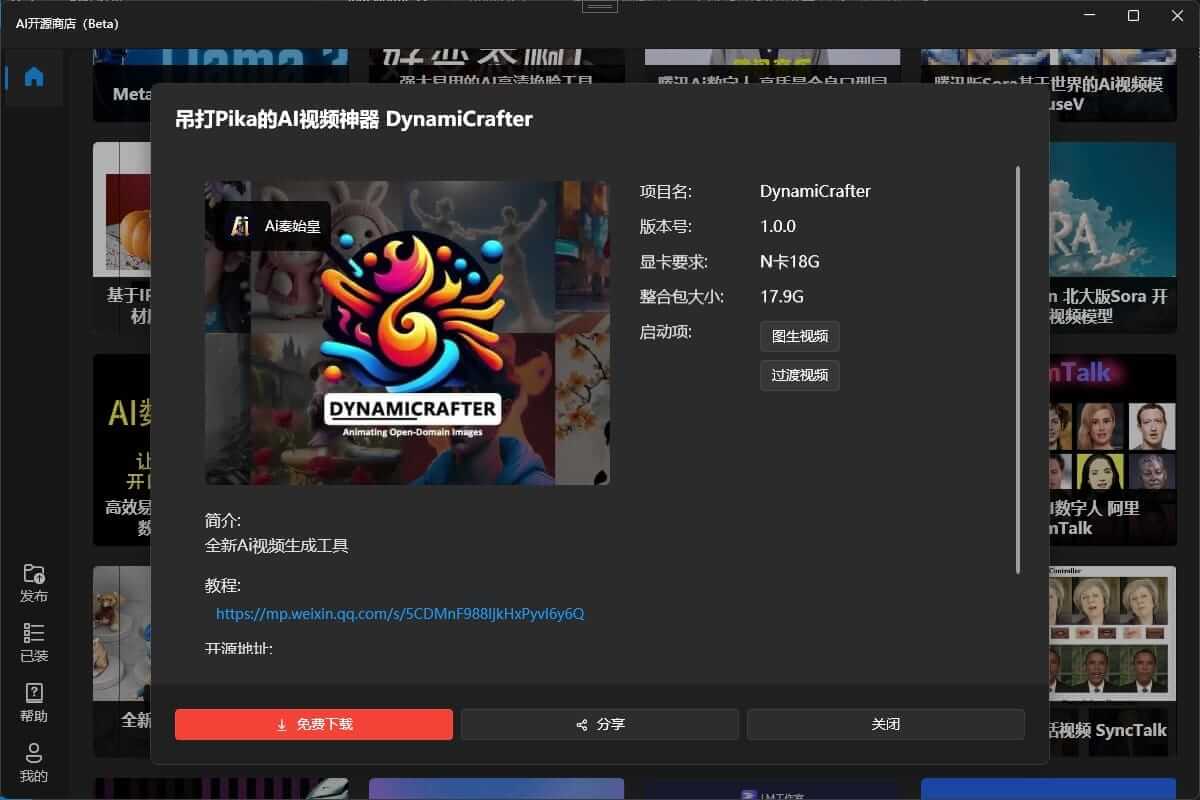The width and height of the screenshot is (1200, 800).
Task: Click the GPU requirement N卡18G
Action: point(790,262)
